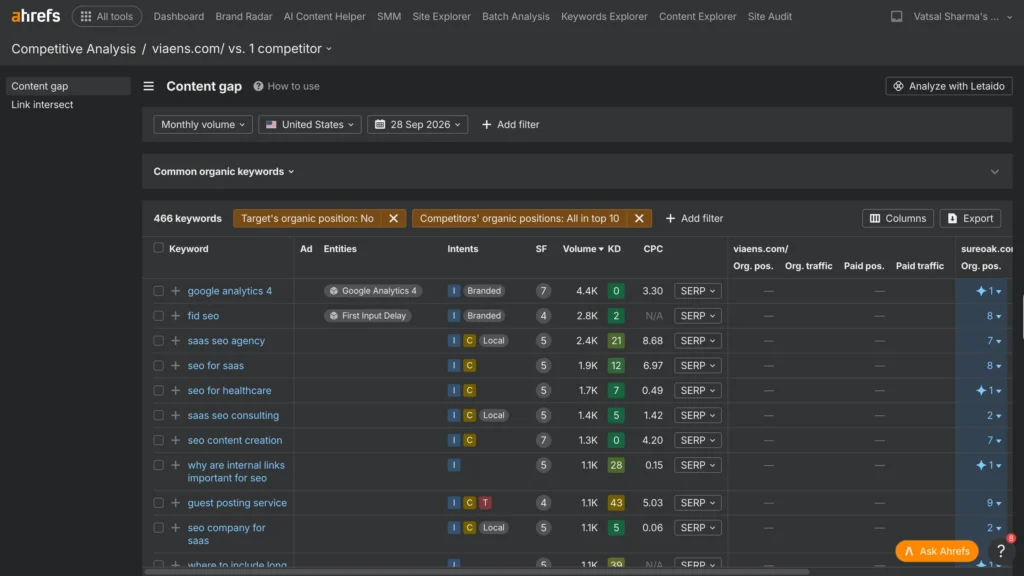
Task: Open the 28 Sep 2026 date picker
Action: pyautogui.click(x=417, y=124)
